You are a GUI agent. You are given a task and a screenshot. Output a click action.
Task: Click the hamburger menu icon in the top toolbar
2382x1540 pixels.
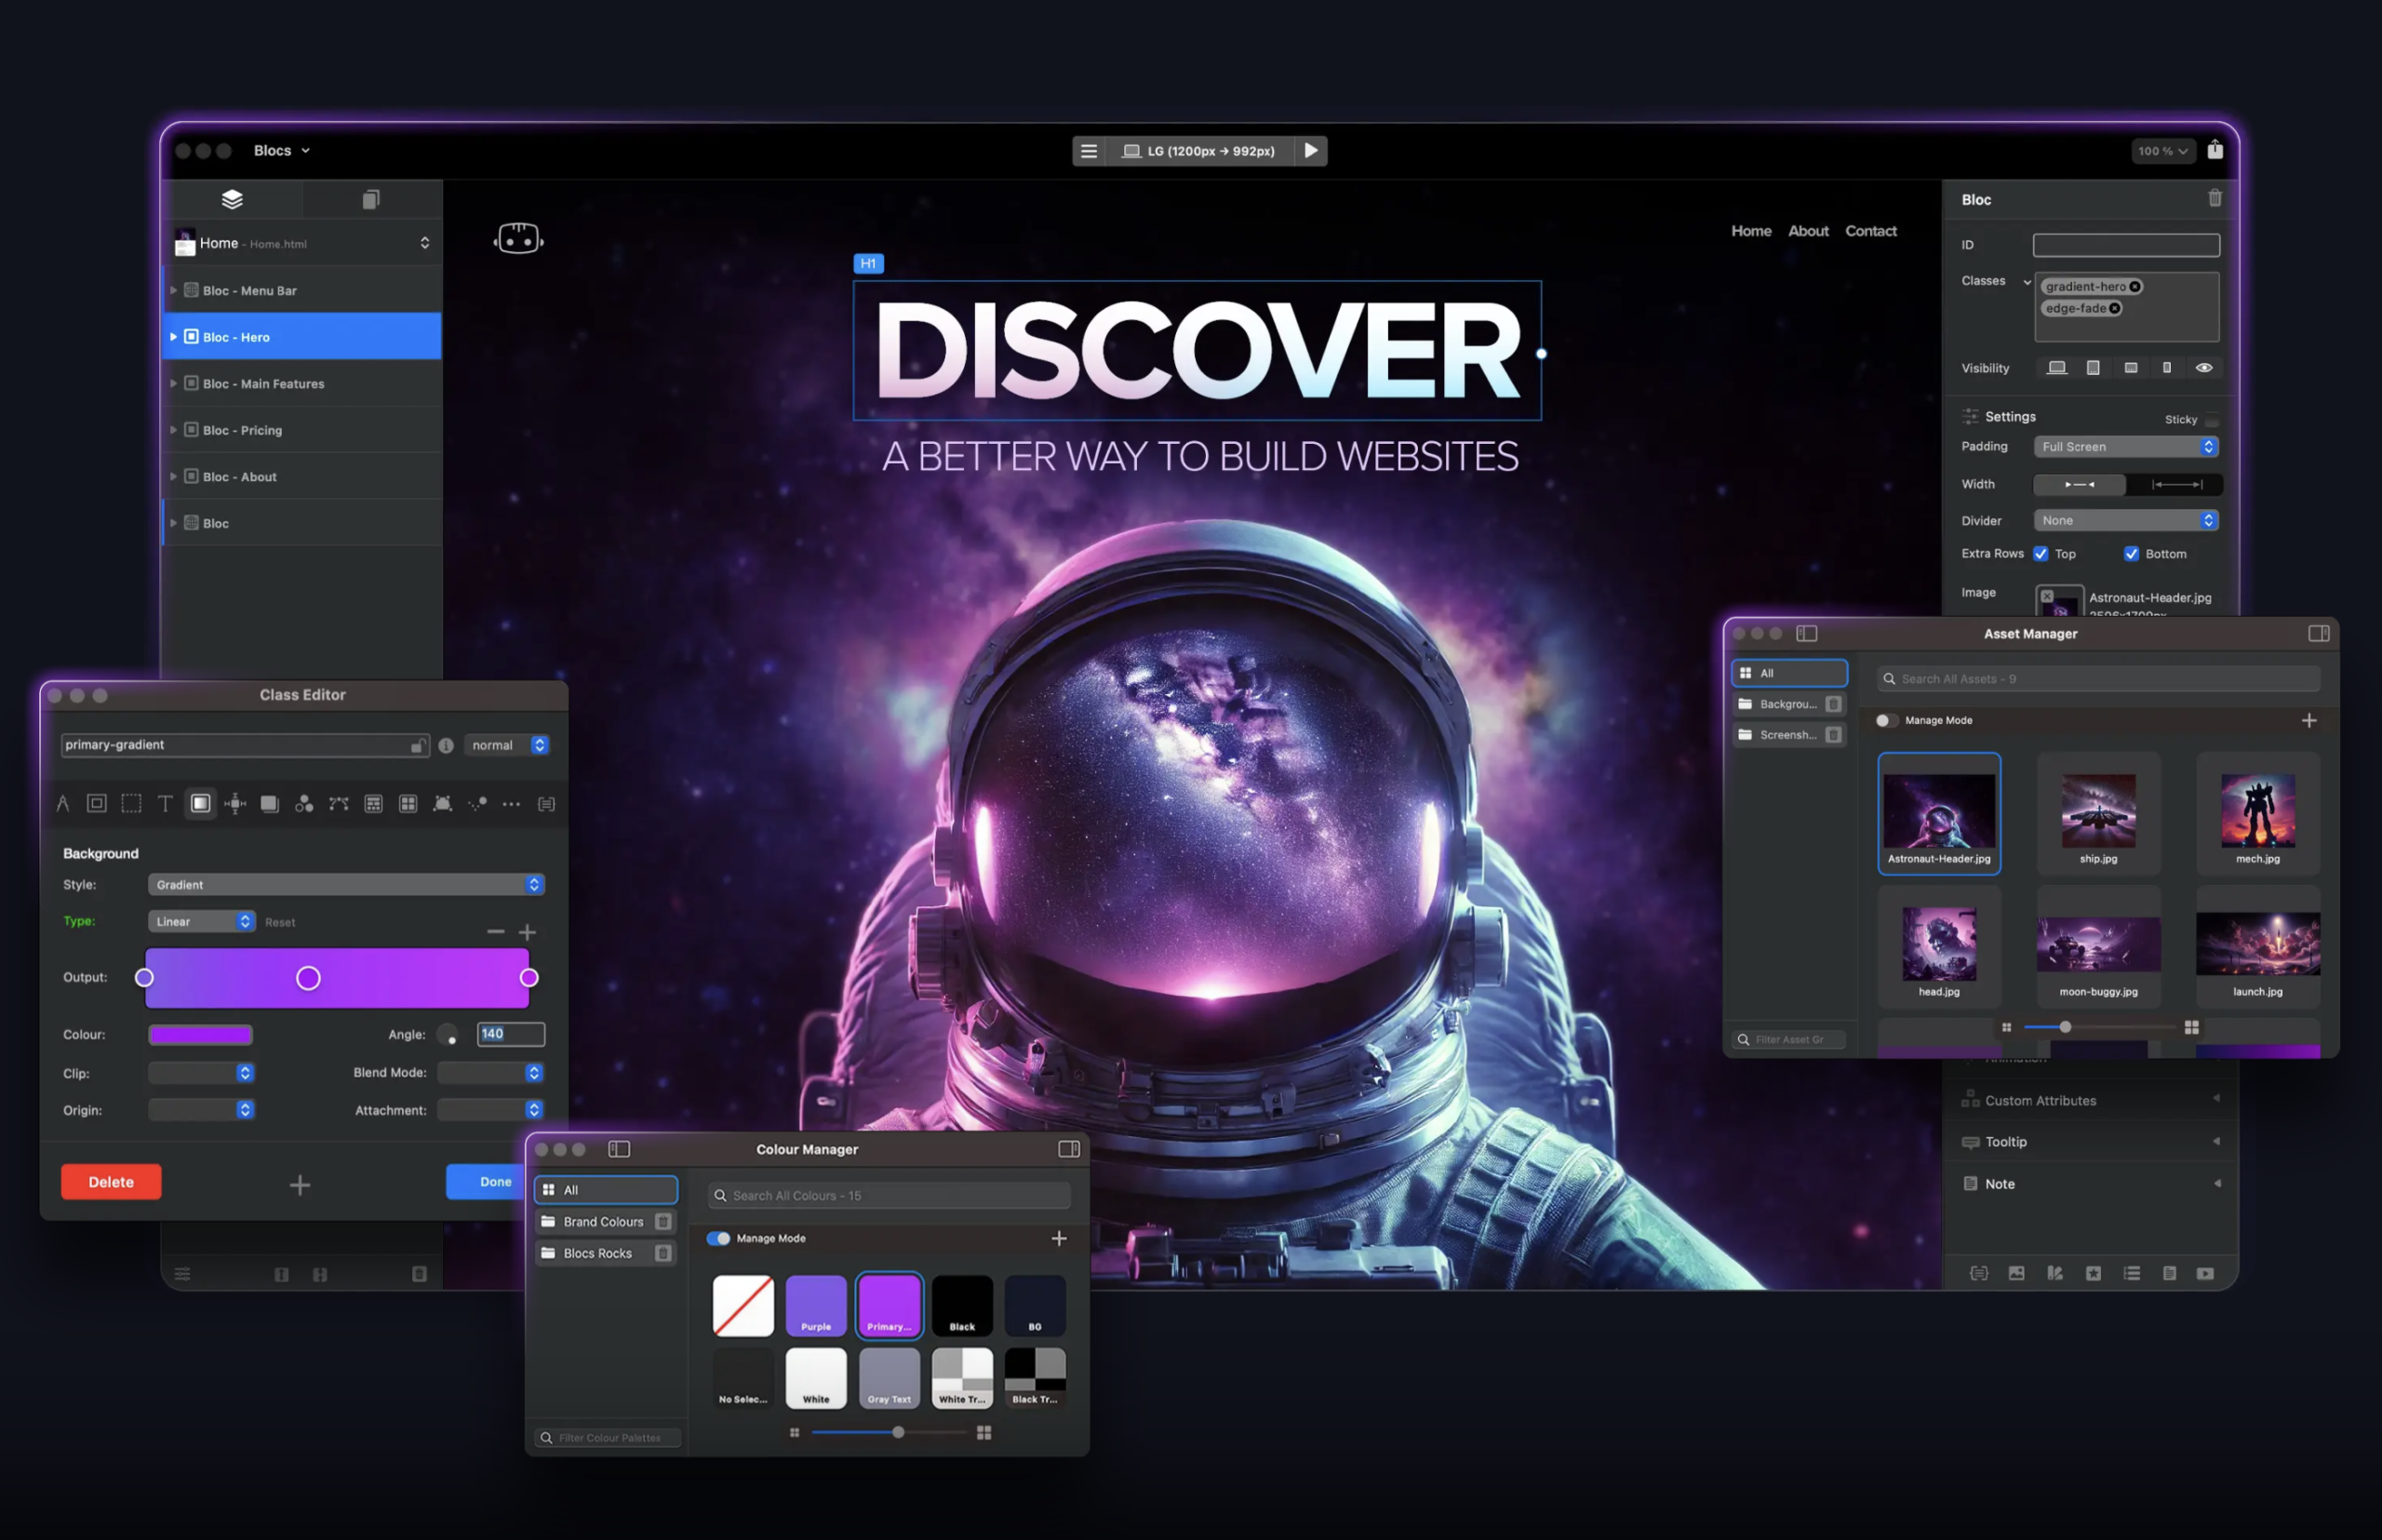[x=1089, y=151]
